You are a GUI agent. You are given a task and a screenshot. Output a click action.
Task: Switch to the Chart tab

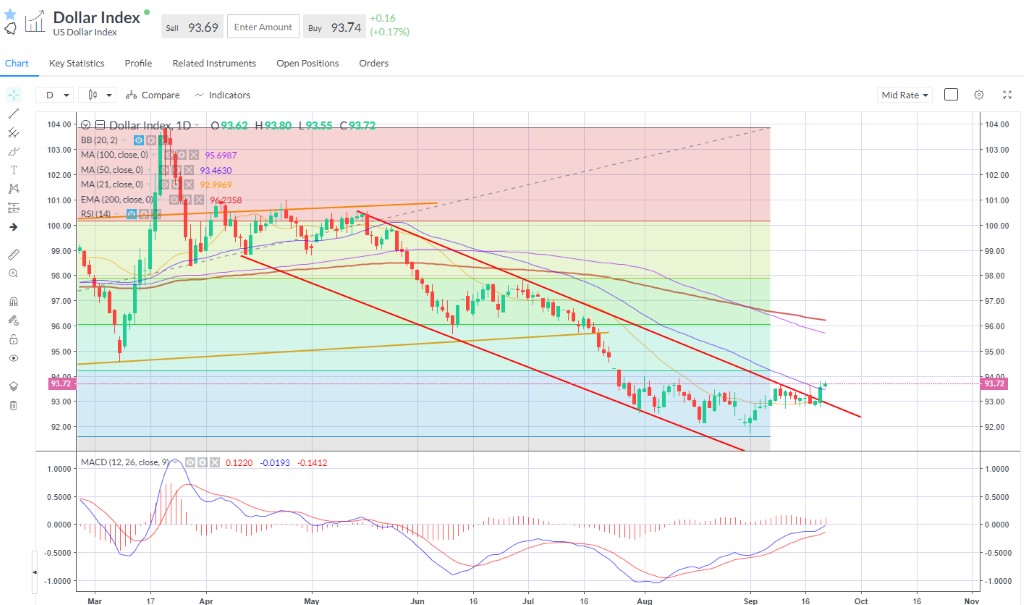(x=17, y=63)
